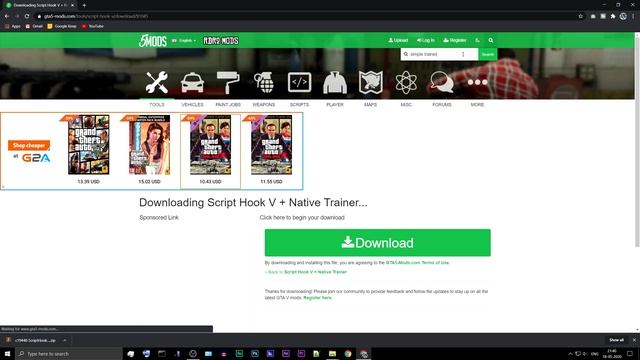Select the MAPS navigation label
640x360 pixels.
[x=371, y=105]
